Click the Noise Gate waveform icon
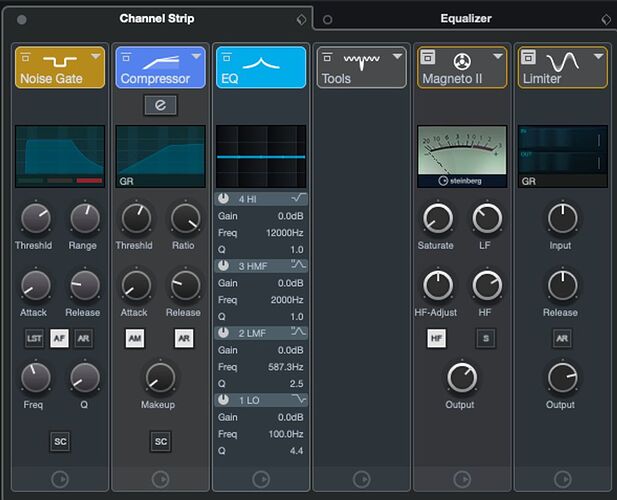This screenshot has width=617, height=500. [x=60, y=62]
